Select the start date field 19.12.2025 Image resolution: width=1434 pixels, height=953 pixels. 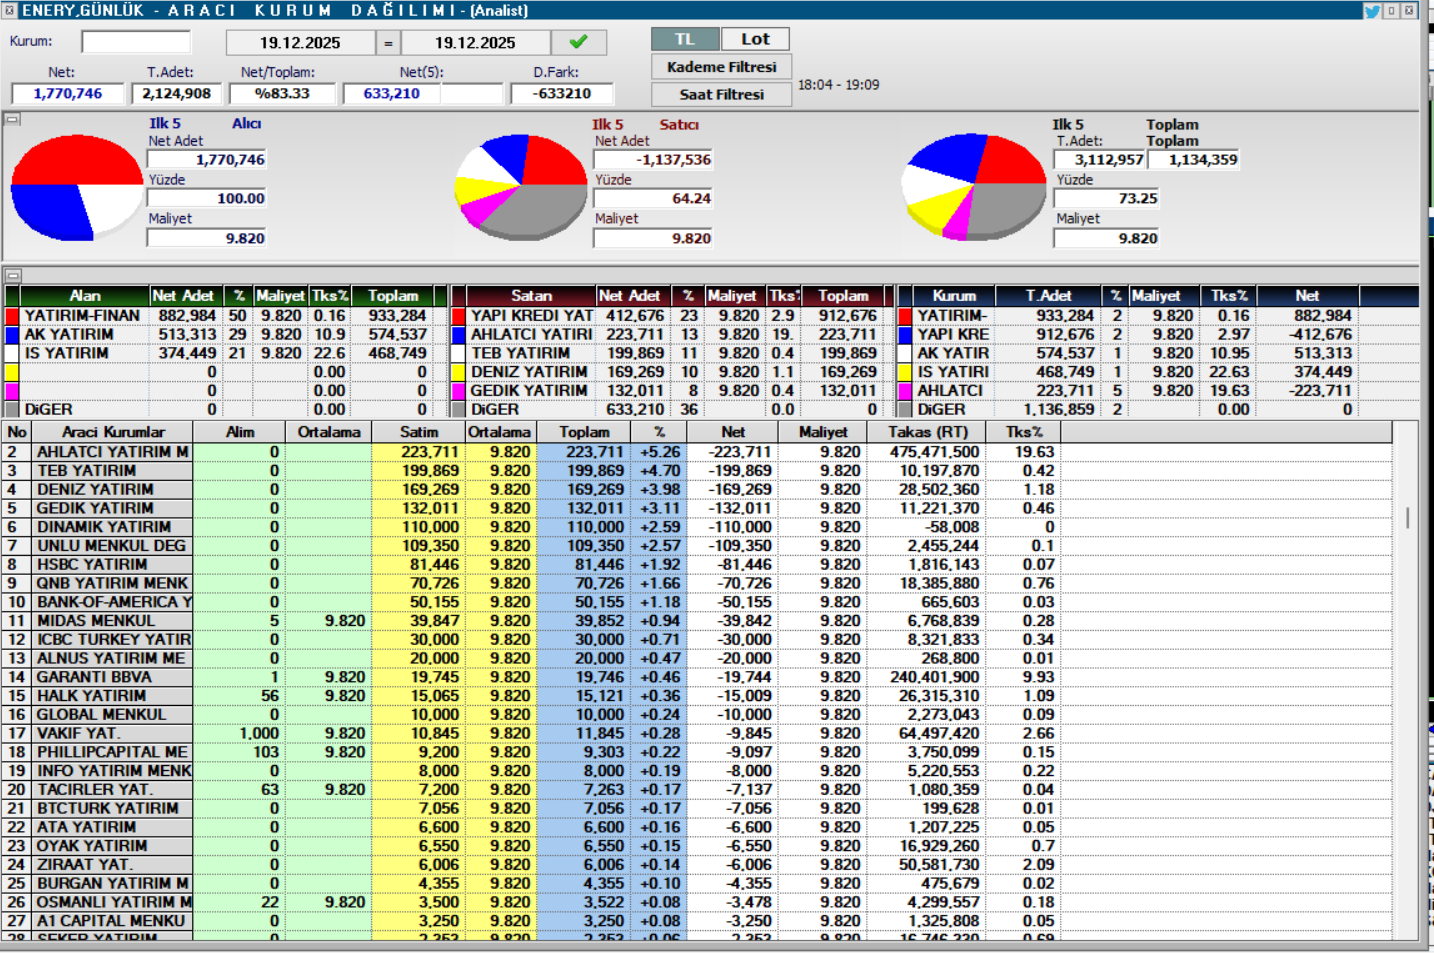[300, 43]
